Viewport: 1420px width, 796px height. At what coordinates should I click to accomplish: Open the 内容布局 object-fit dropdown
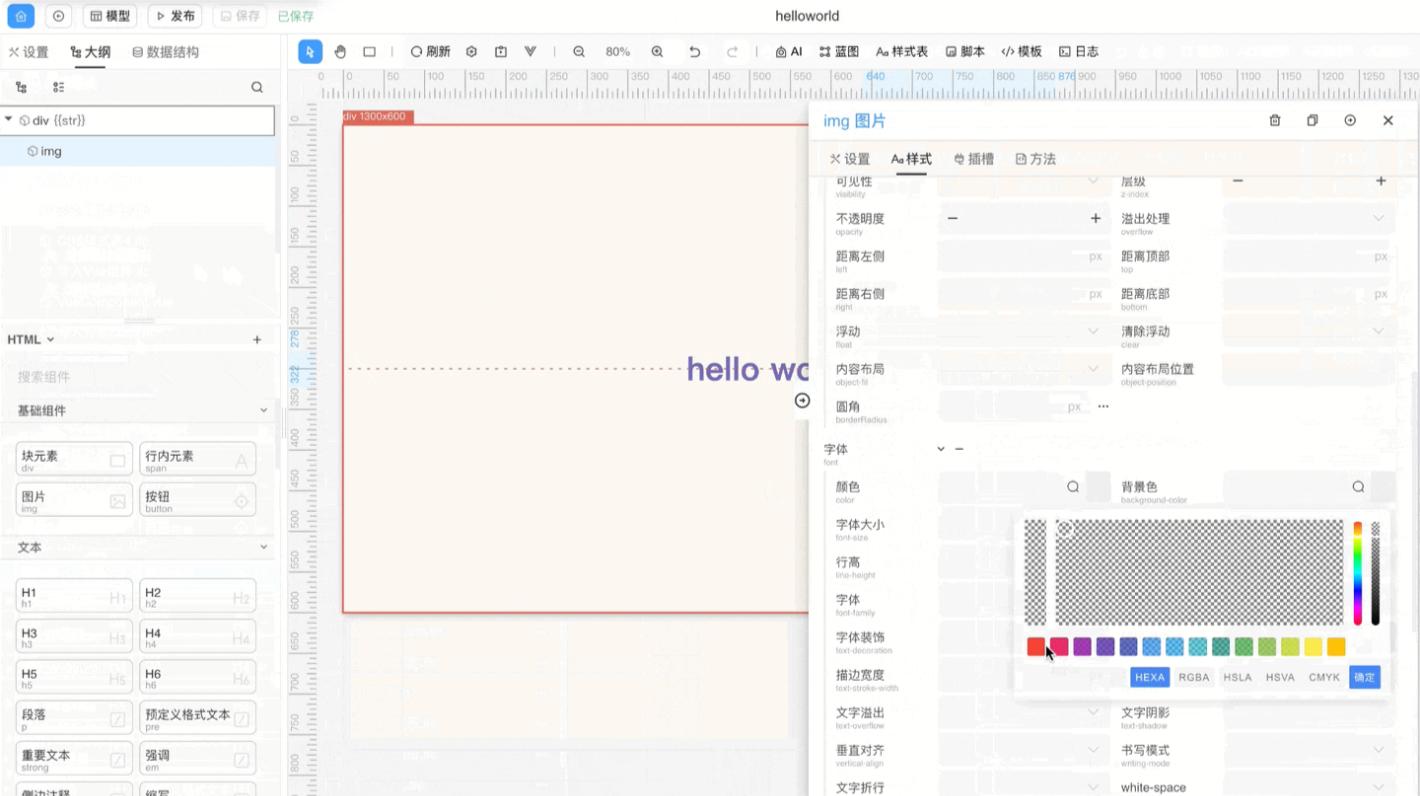(1024, 369)
